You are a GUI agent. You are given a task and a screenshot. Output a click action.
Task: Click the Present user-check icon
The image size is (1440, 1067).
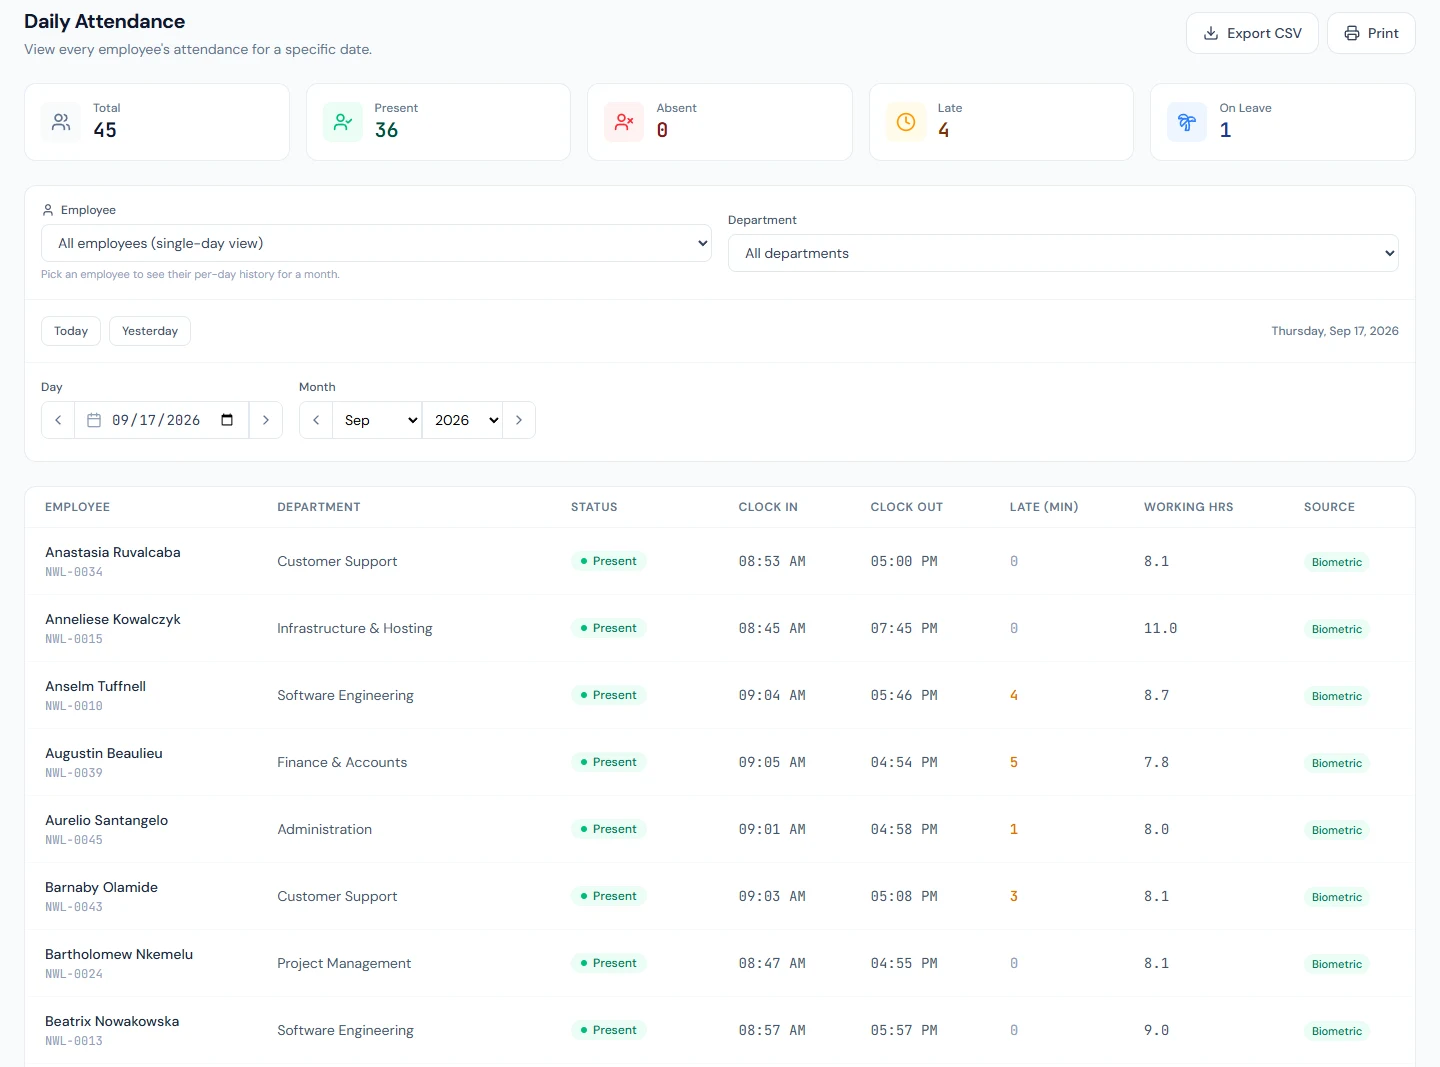[x=343, y=122]
